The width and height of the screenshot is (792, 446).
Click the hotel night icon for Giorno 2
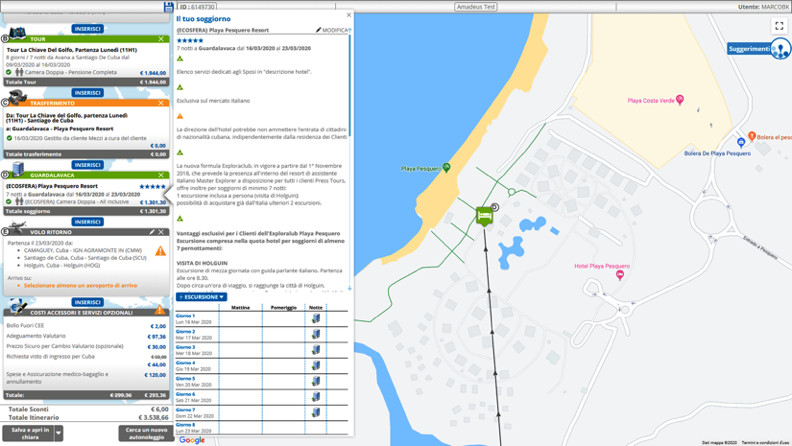[x=316, y=334]
